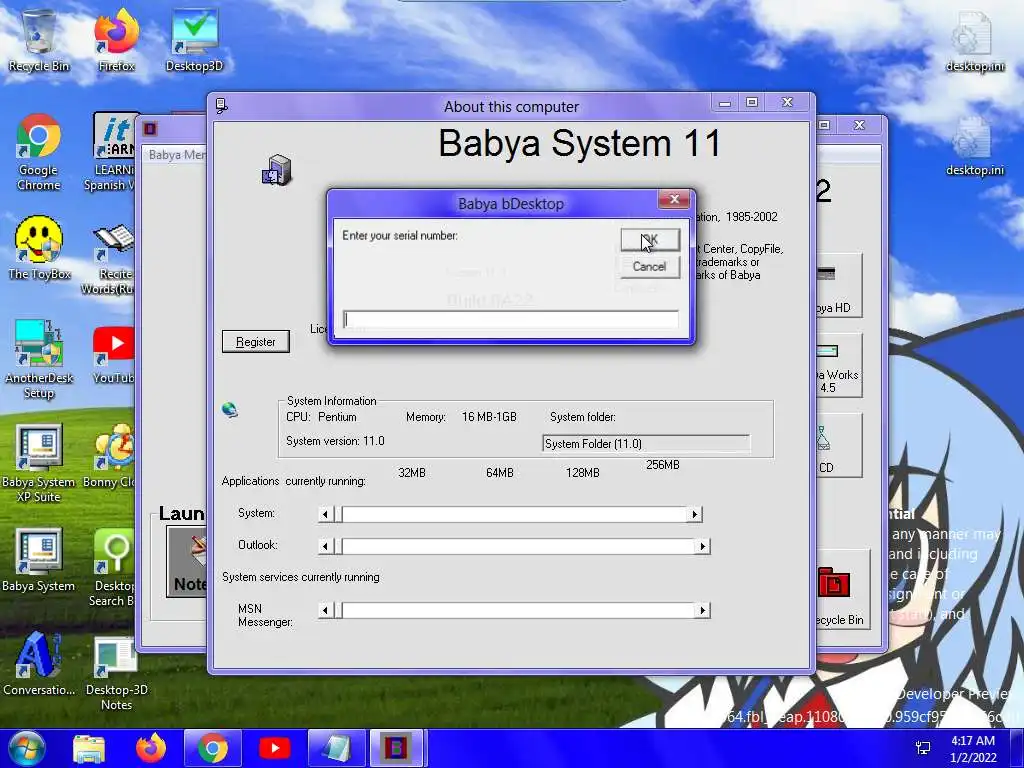The image size is (1024, 768).
Task: Focus the serial number input field
Action: click(511, 319)
